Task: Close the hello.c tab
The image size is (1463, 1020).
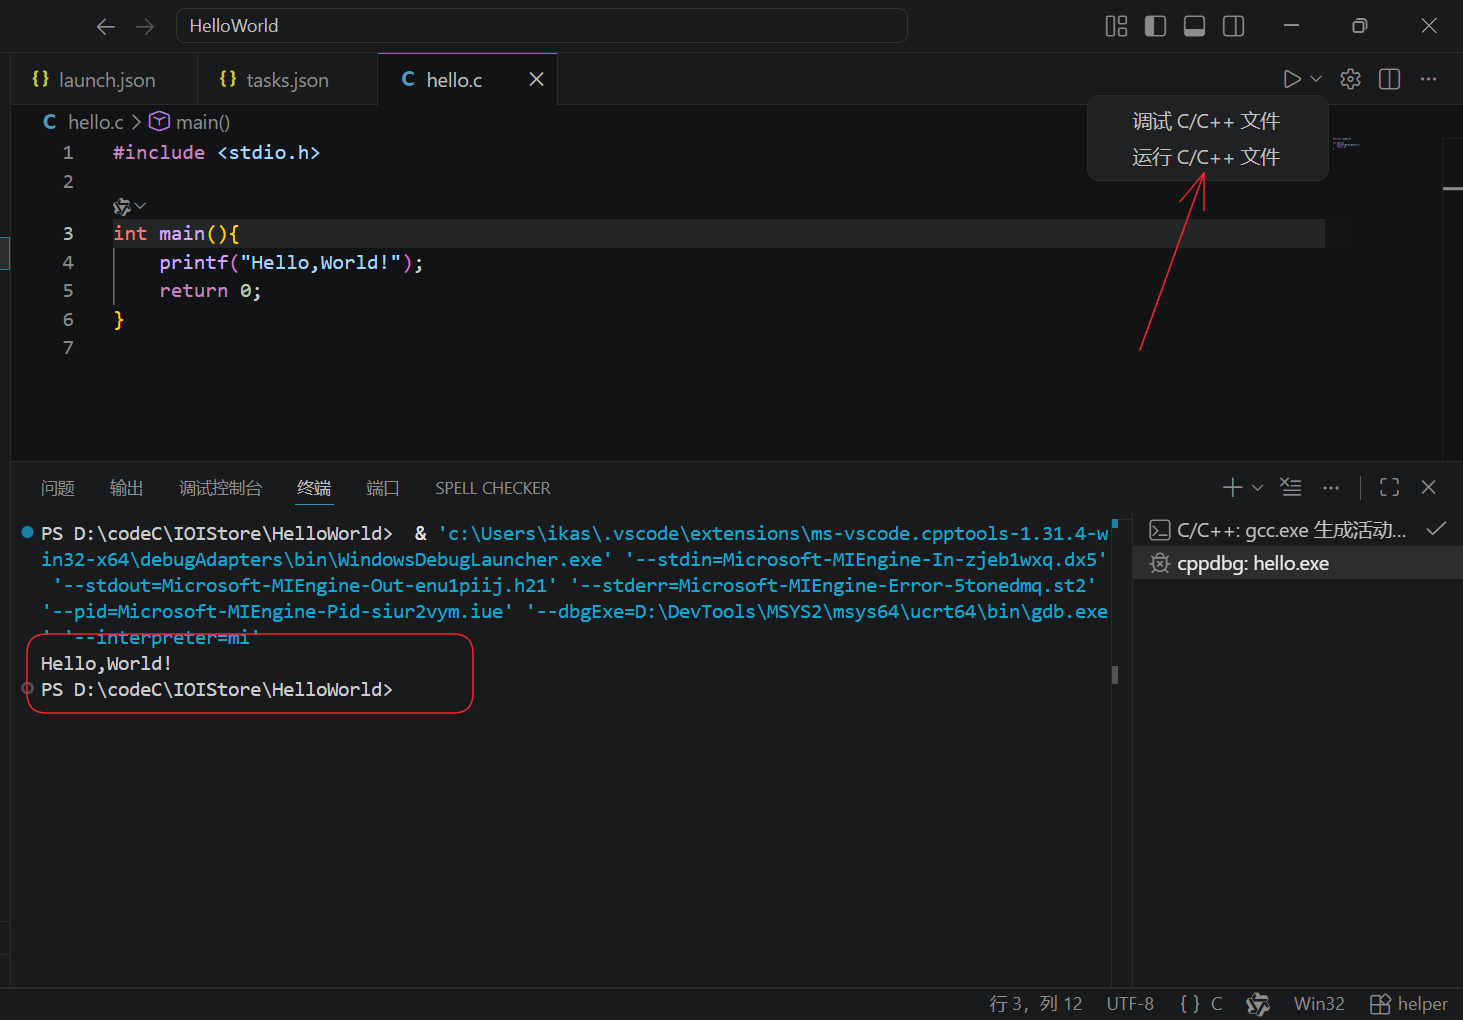Action: pos(536,79)
